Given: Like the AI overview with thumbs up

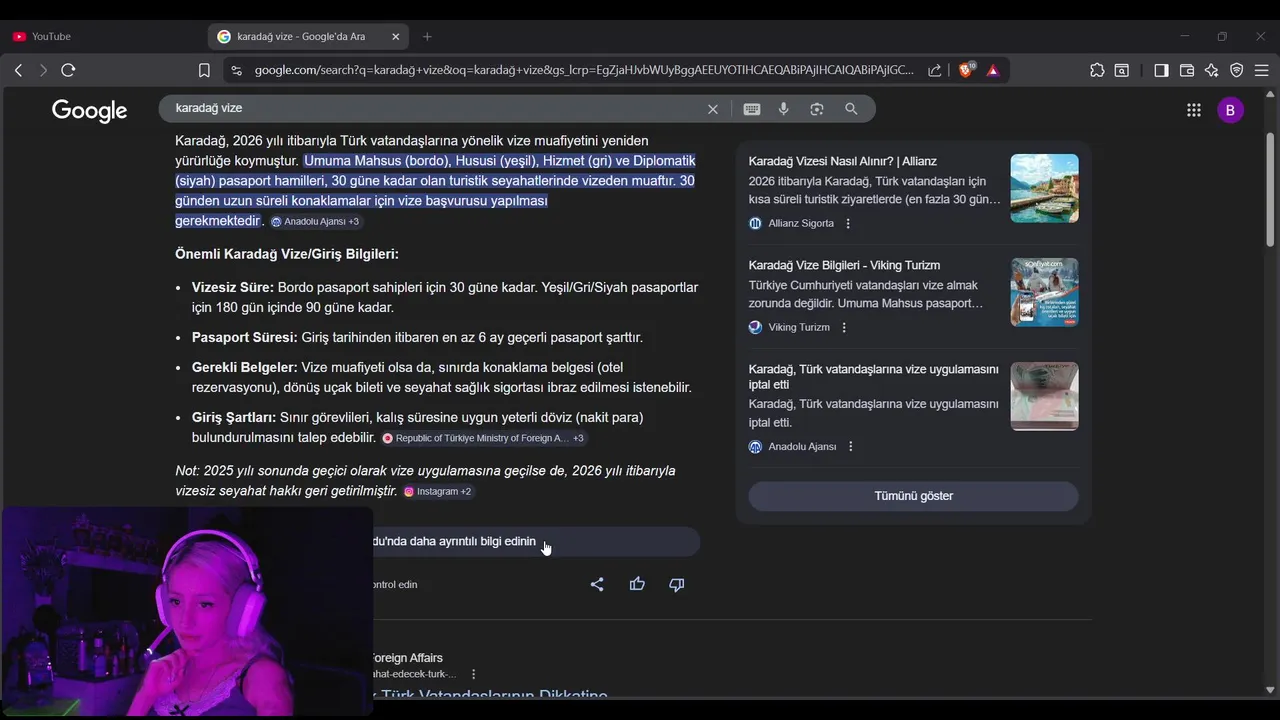Looking at the screenshot, I should pos(637,584).
